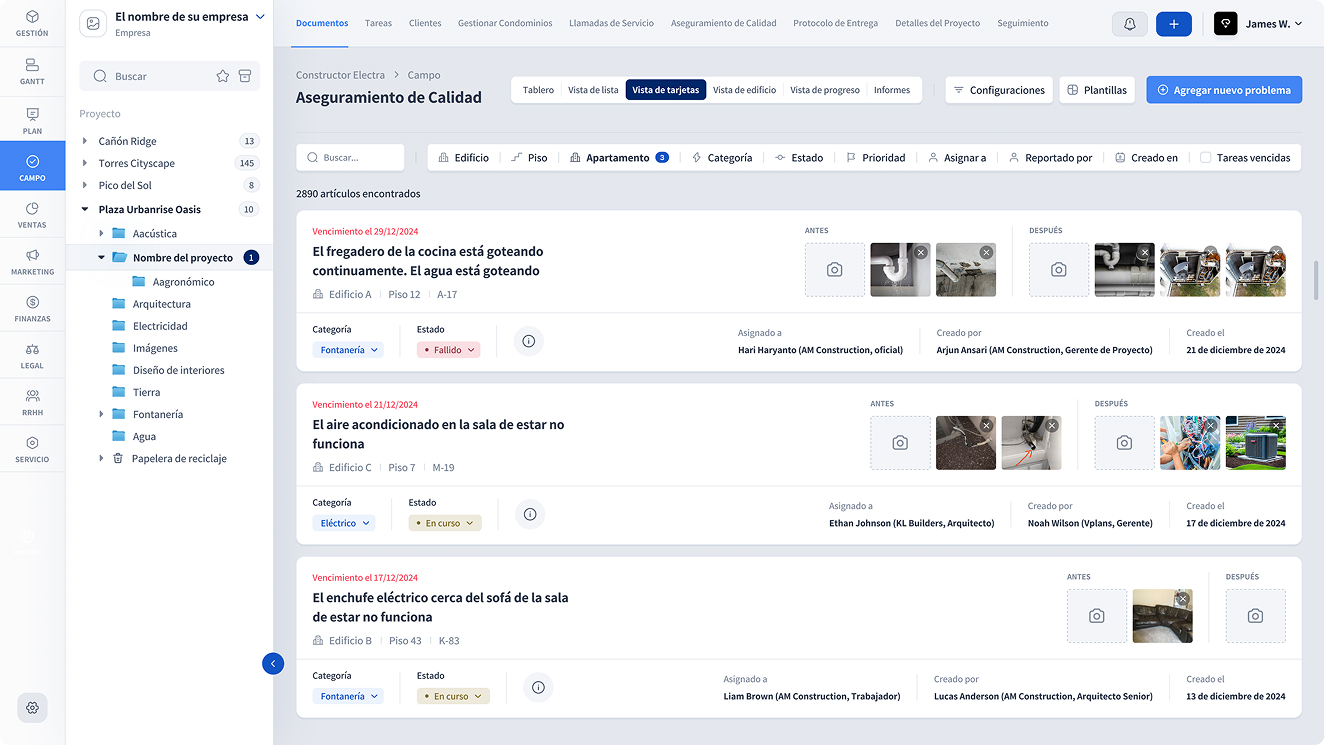Viewport: 1325px width, 745px height.
Task: Open the heat pump AFTER photo thumbnail
Action: click(x=1256, y=443)
